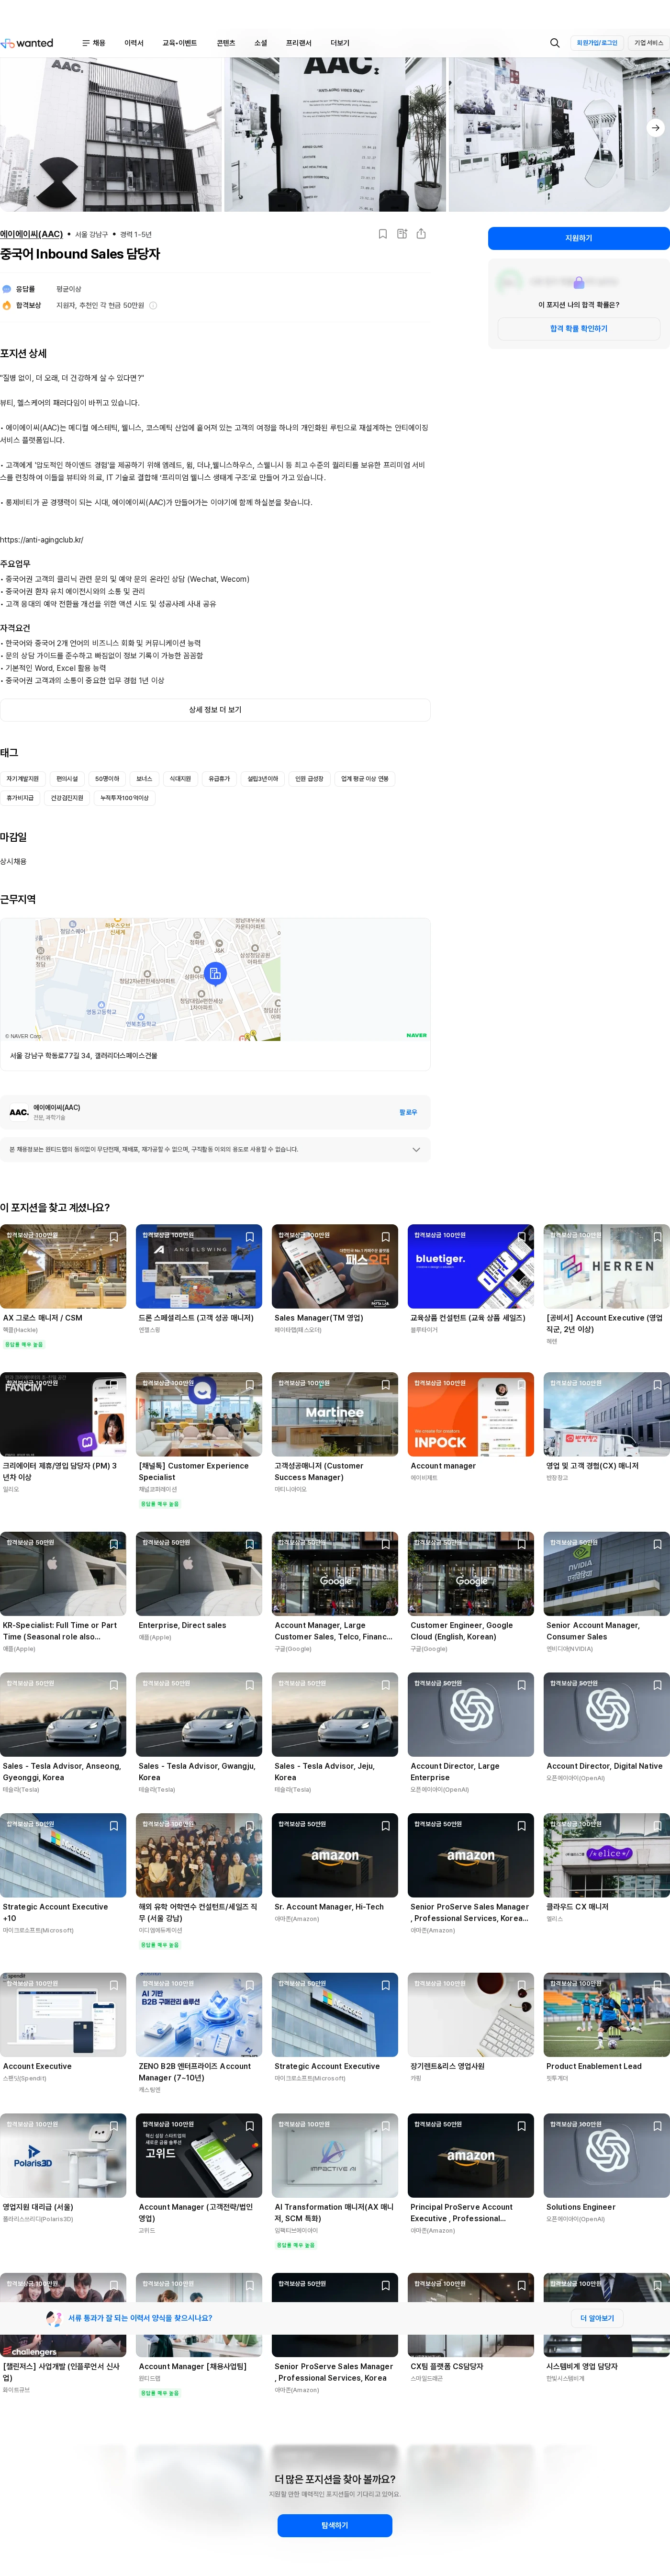Open the search magnifier icon

click(555, 43)
